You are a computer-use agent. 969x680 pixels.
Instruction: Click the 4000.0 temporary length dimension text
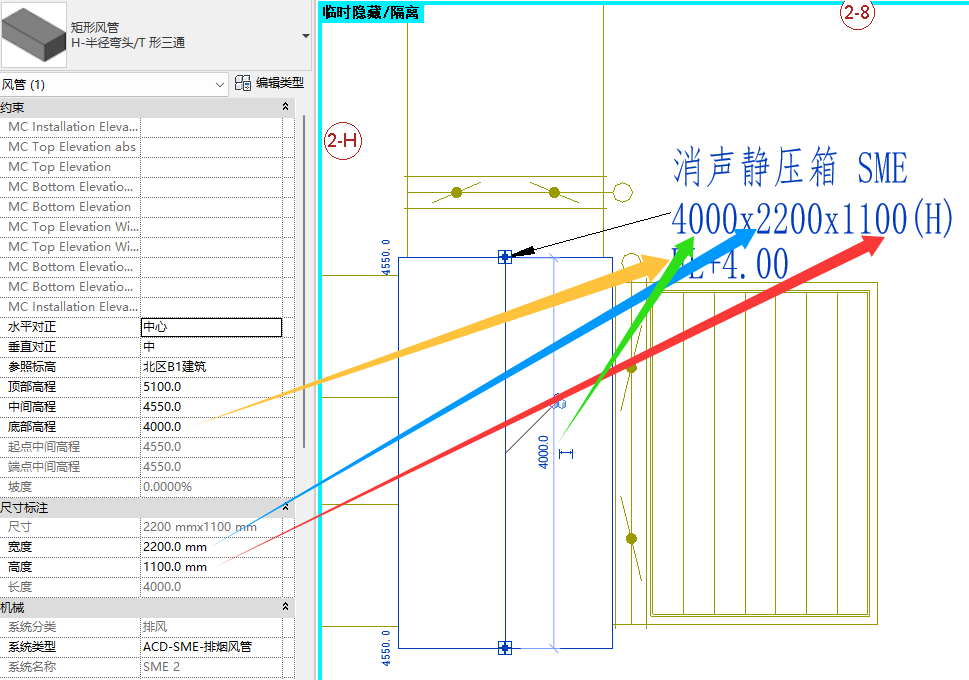point(544,451)
